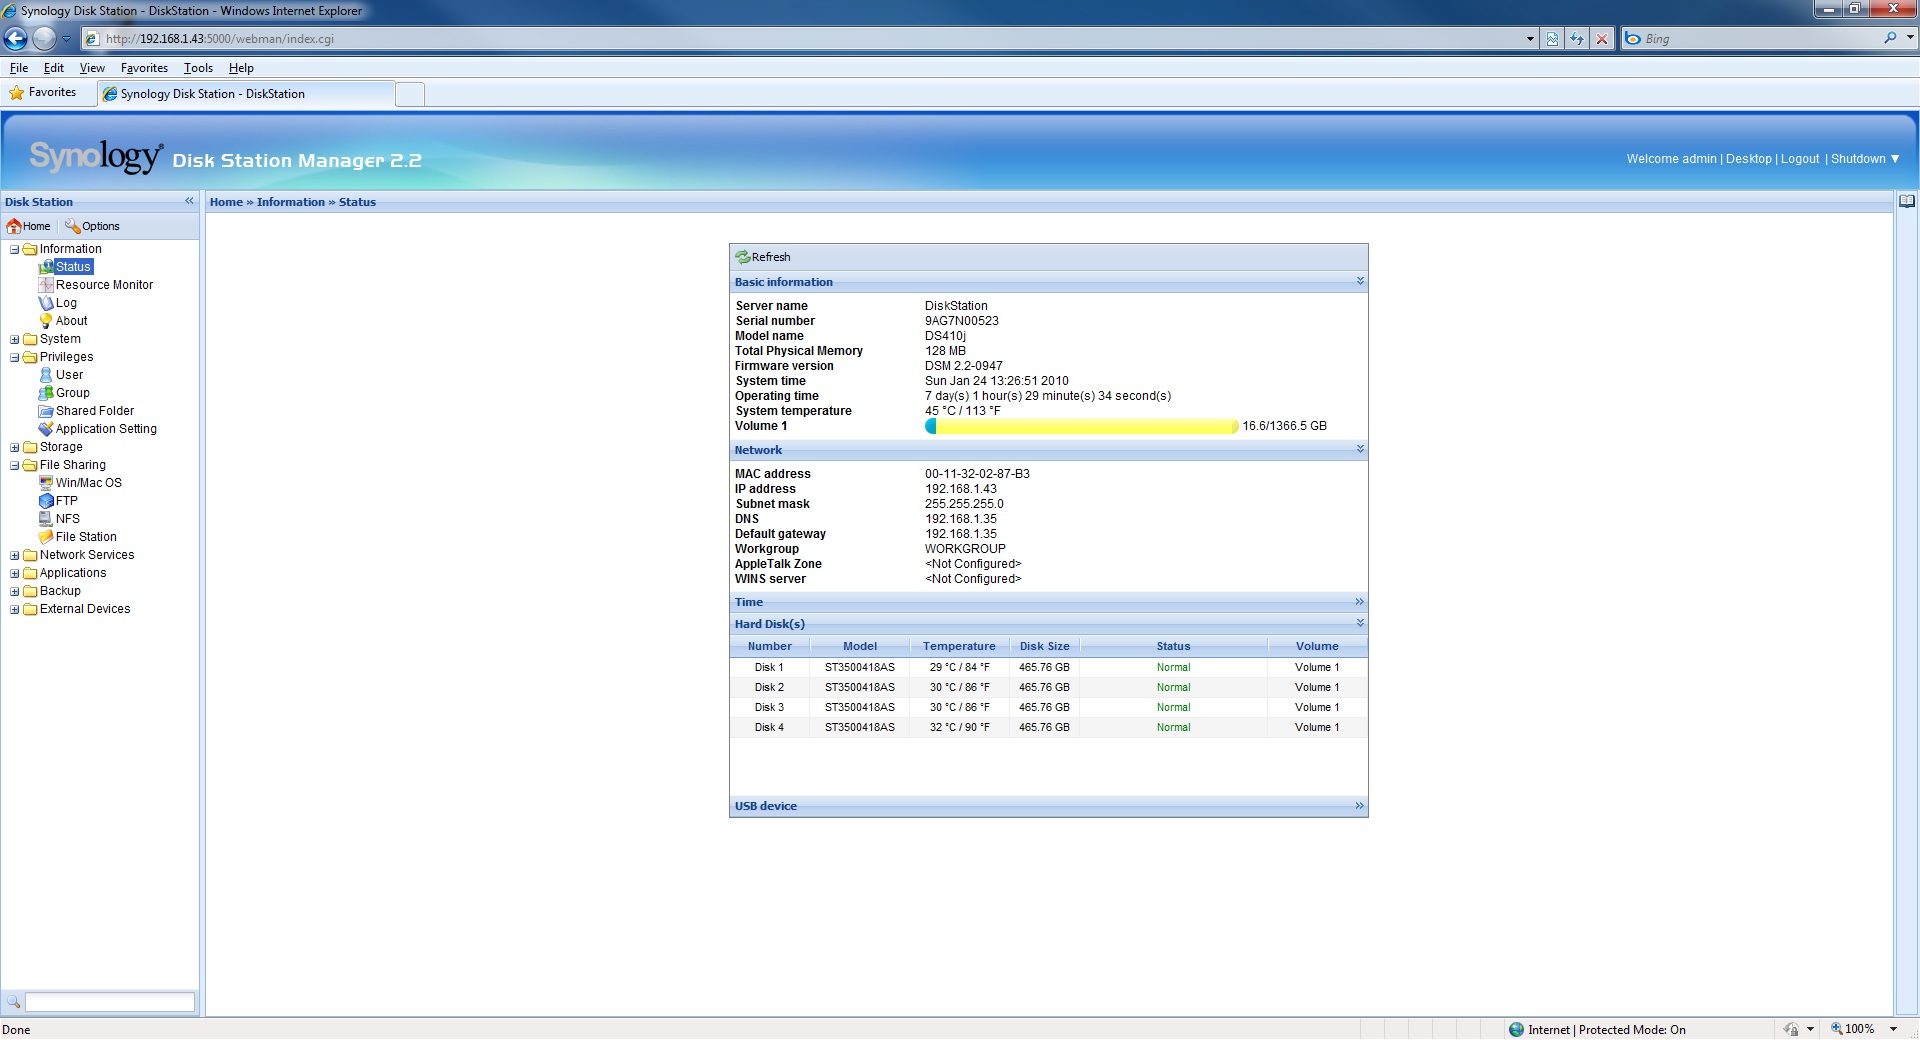Expand the Storage tree node
The height and width of the screenshot is (1040, 1920).
point(15,447)
